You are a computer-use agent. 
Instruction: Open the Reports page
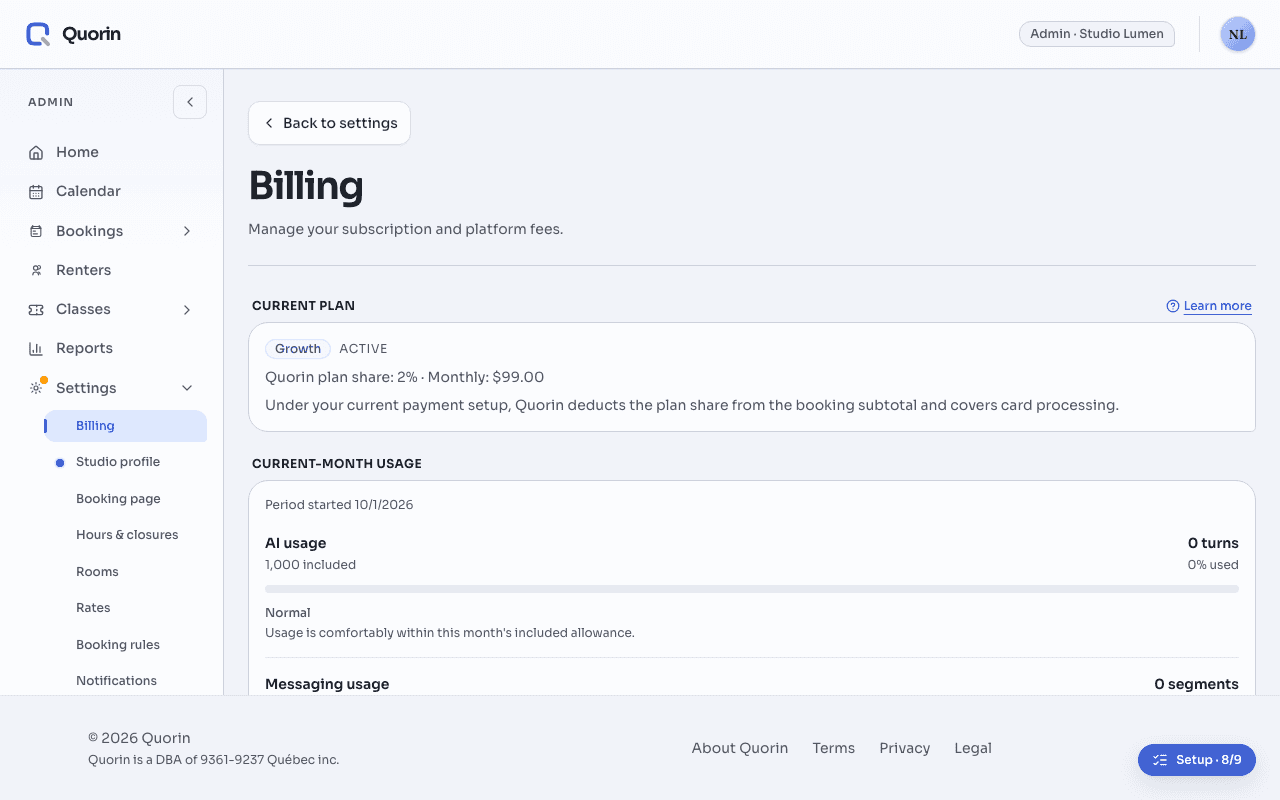[116, 348]
